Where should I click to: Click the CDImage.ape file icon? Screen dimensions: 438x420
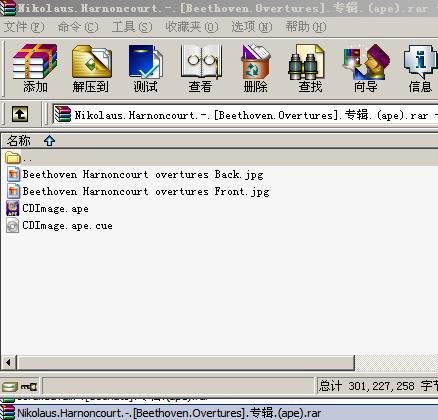[13, 208]
